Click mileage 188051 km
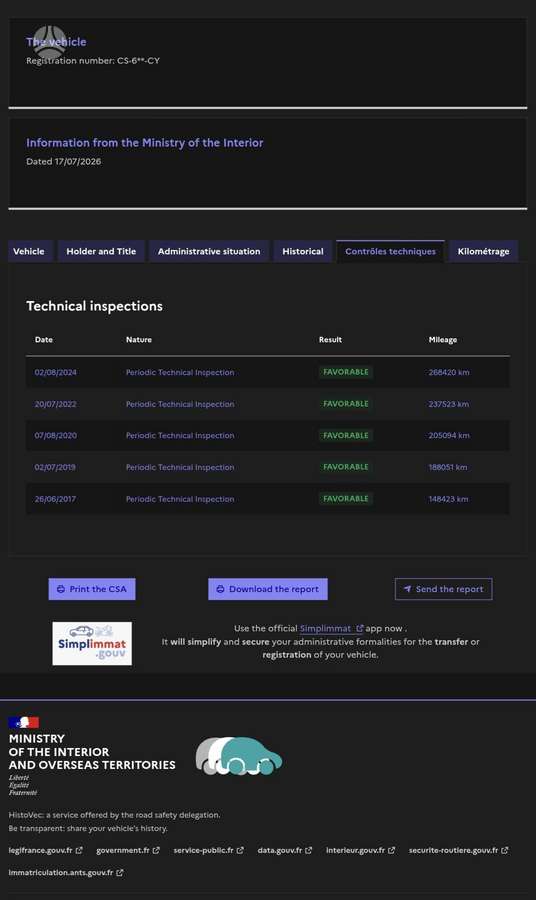 pos(448,467)
